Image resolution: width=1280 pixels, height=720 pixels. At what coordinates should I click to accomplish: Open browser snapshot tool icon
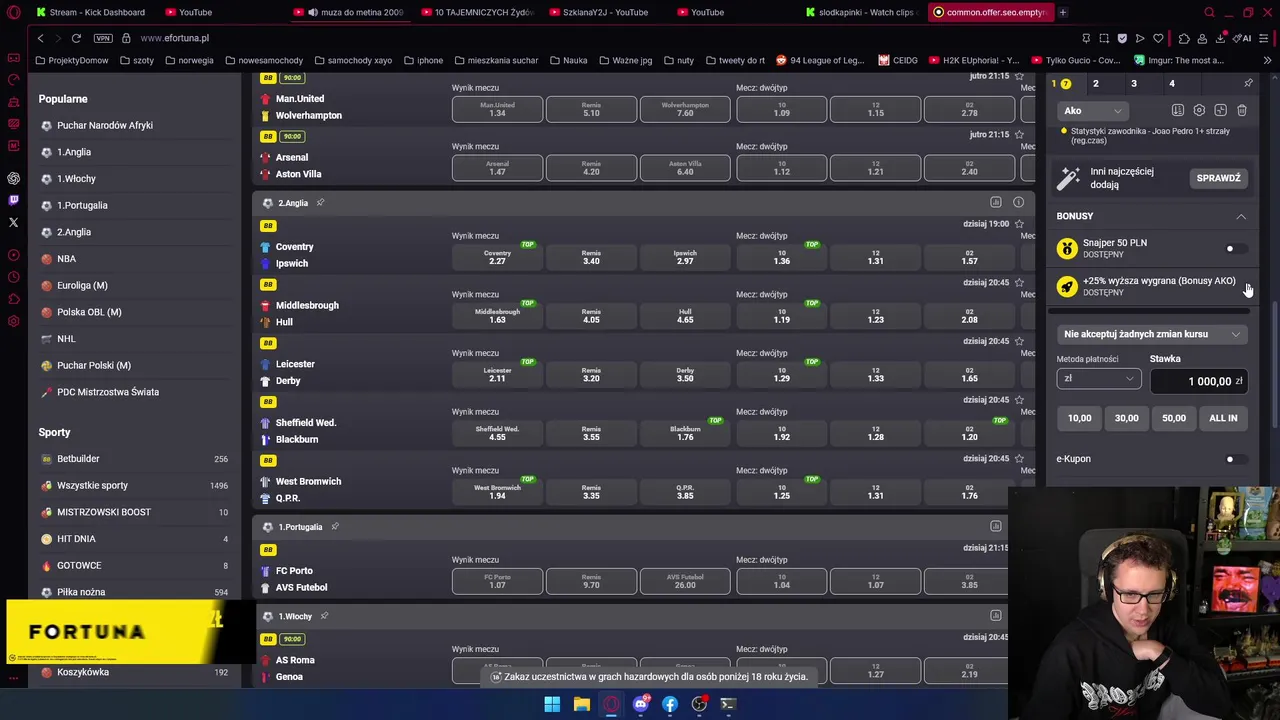1104,38
